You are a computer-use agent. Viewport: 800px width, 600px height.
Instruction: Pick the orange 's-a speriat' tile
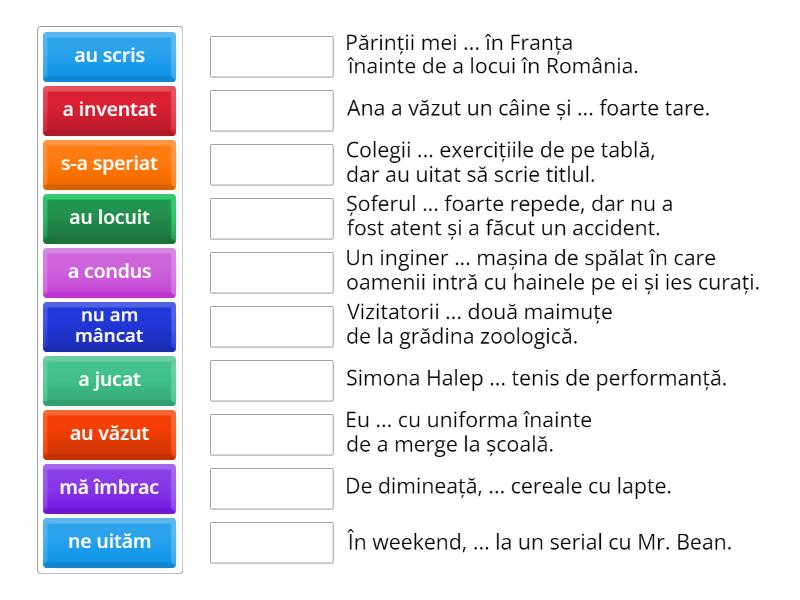(x=109, y=165)
